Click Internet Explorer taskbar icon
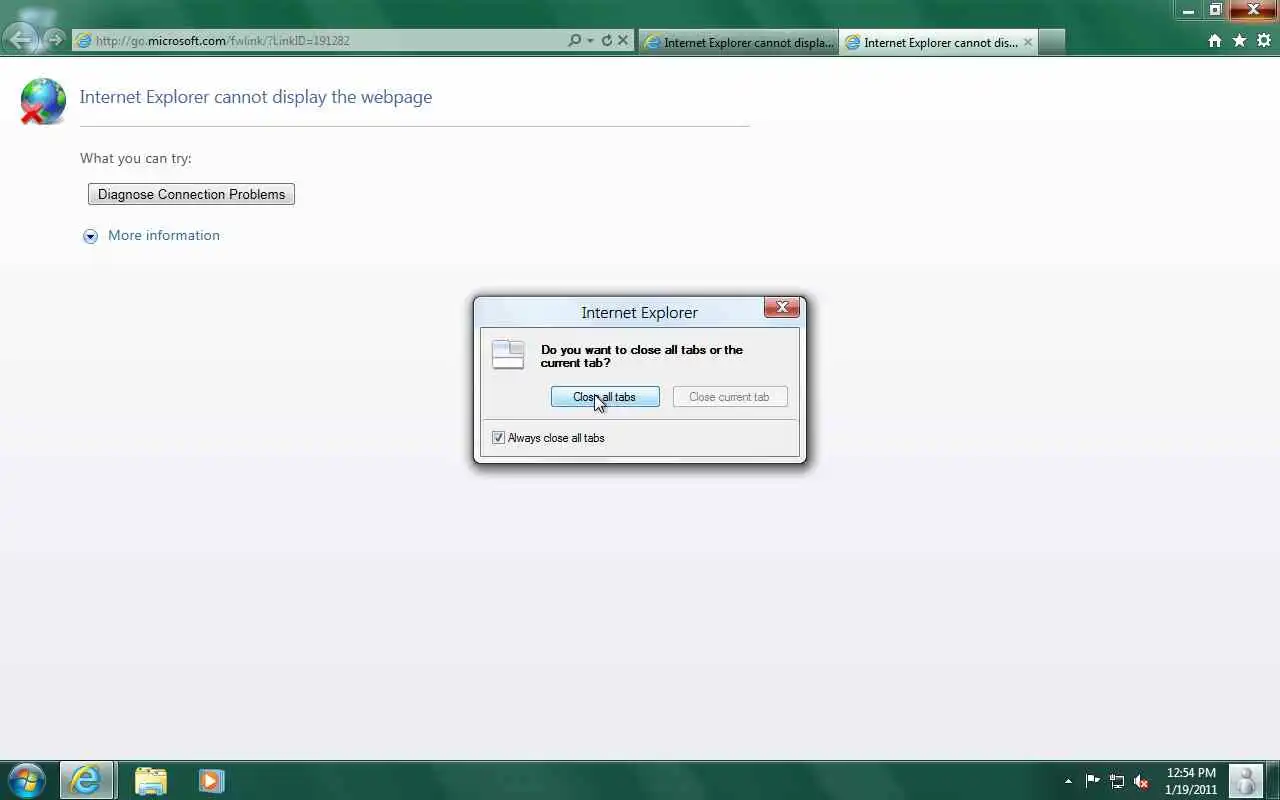The image size is (1280, 800). point(86,780)
